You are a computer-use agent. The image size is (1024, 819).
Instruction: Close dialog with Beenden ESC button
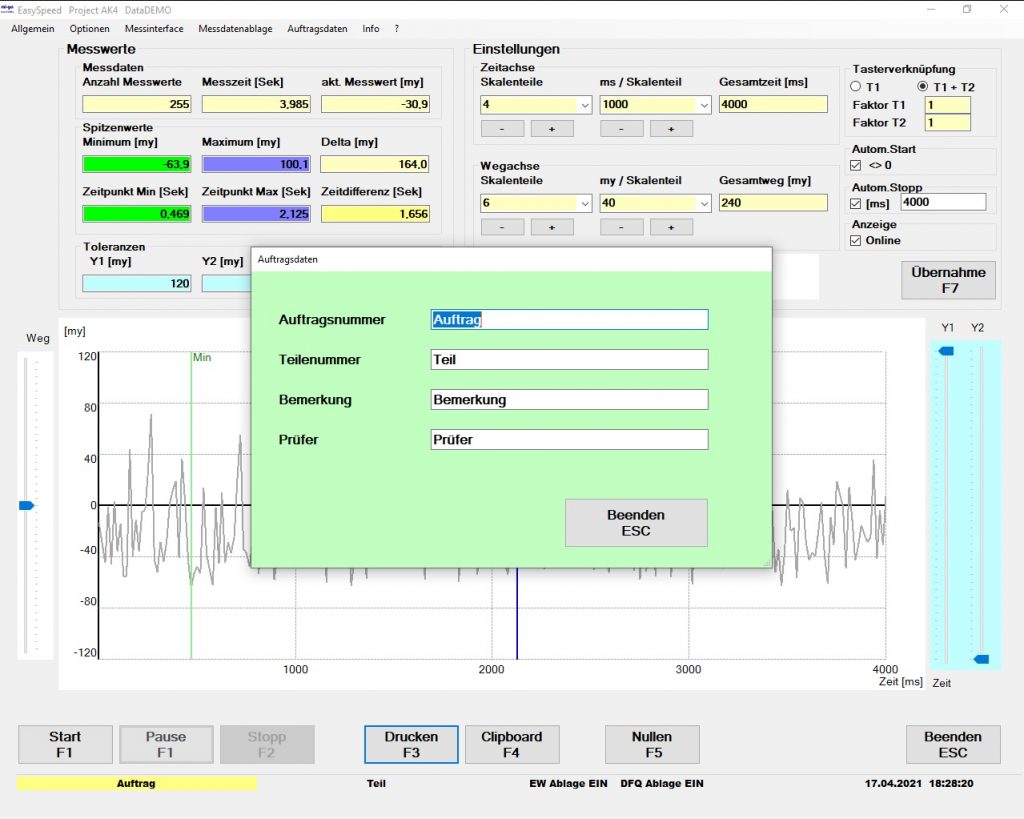point(636,523)
